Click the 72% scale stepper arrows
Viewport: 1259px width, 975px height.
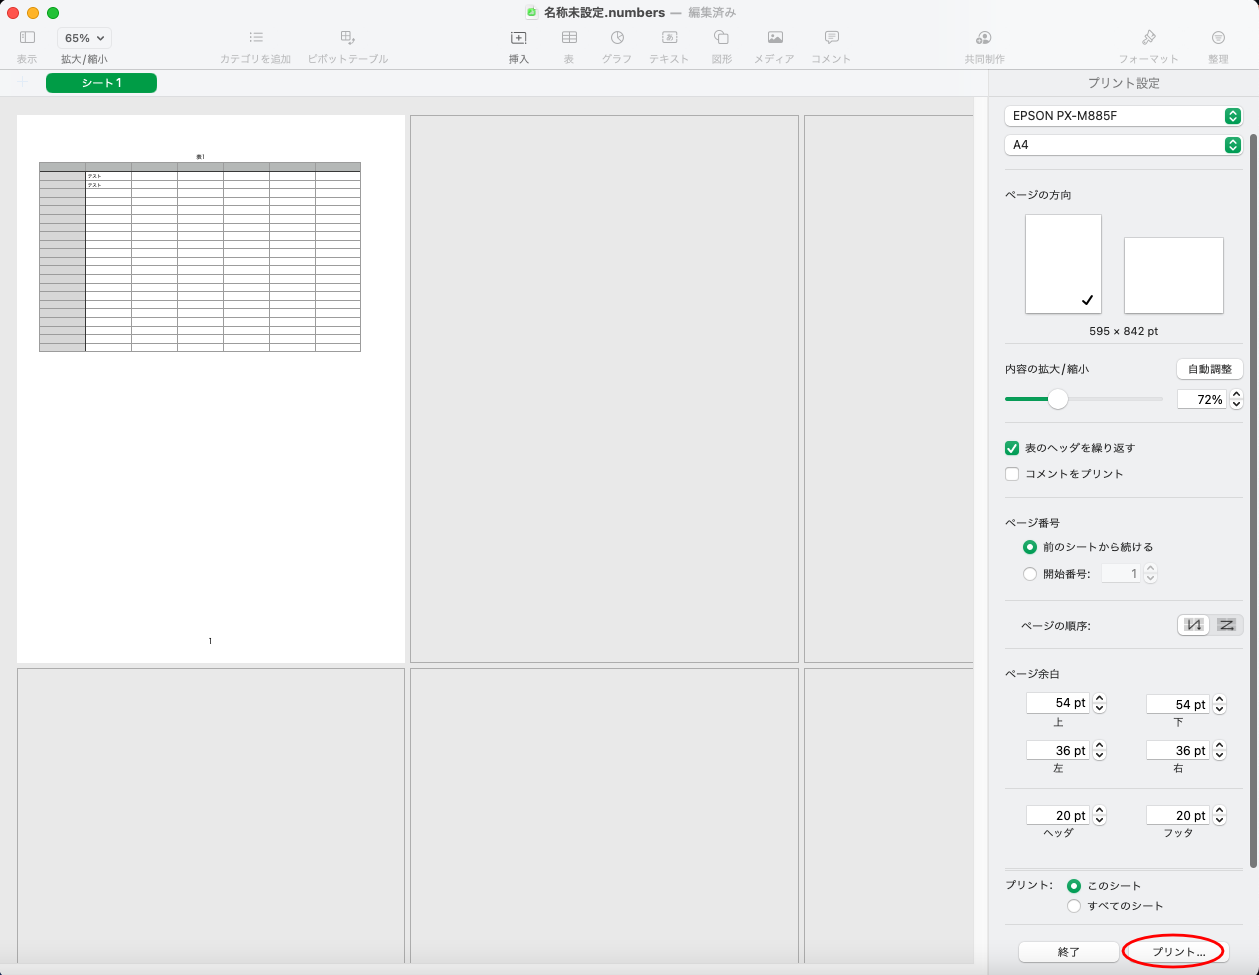(x=1236, y=399)
